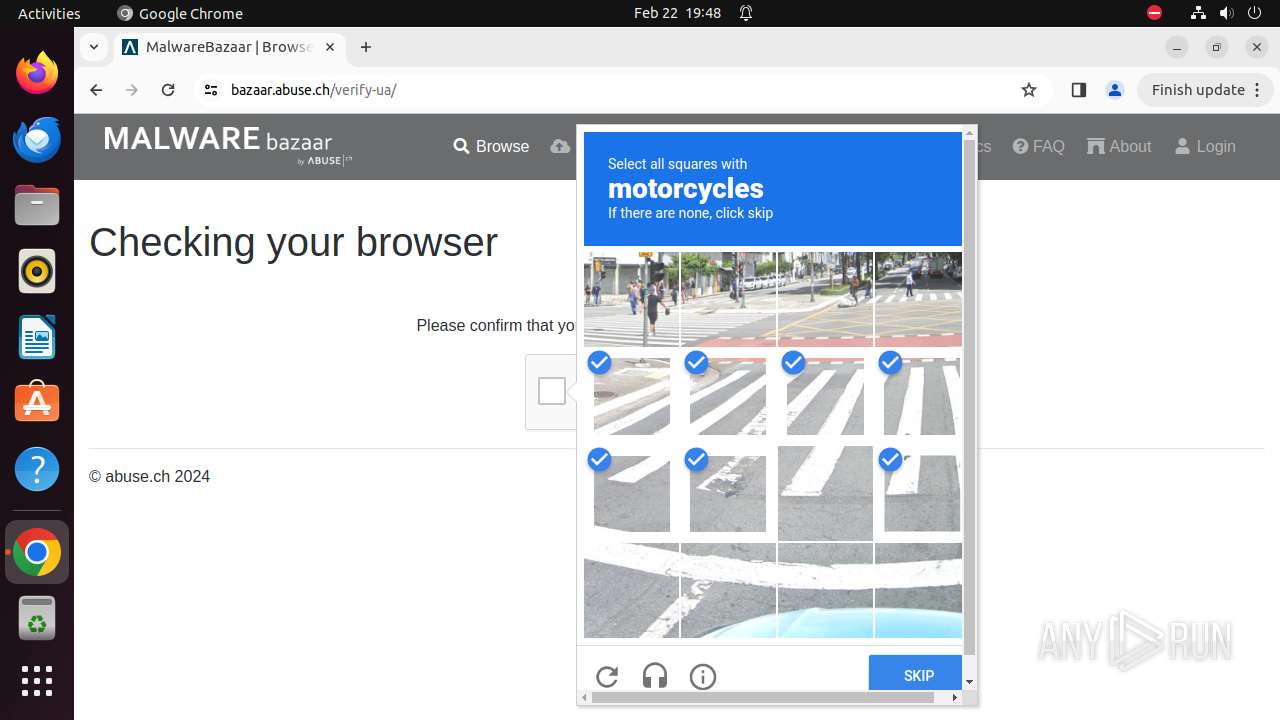The height and width of the screenshot is (720, 1280).
Task: Go back to previous page
Action: click(x=96, y=90)
